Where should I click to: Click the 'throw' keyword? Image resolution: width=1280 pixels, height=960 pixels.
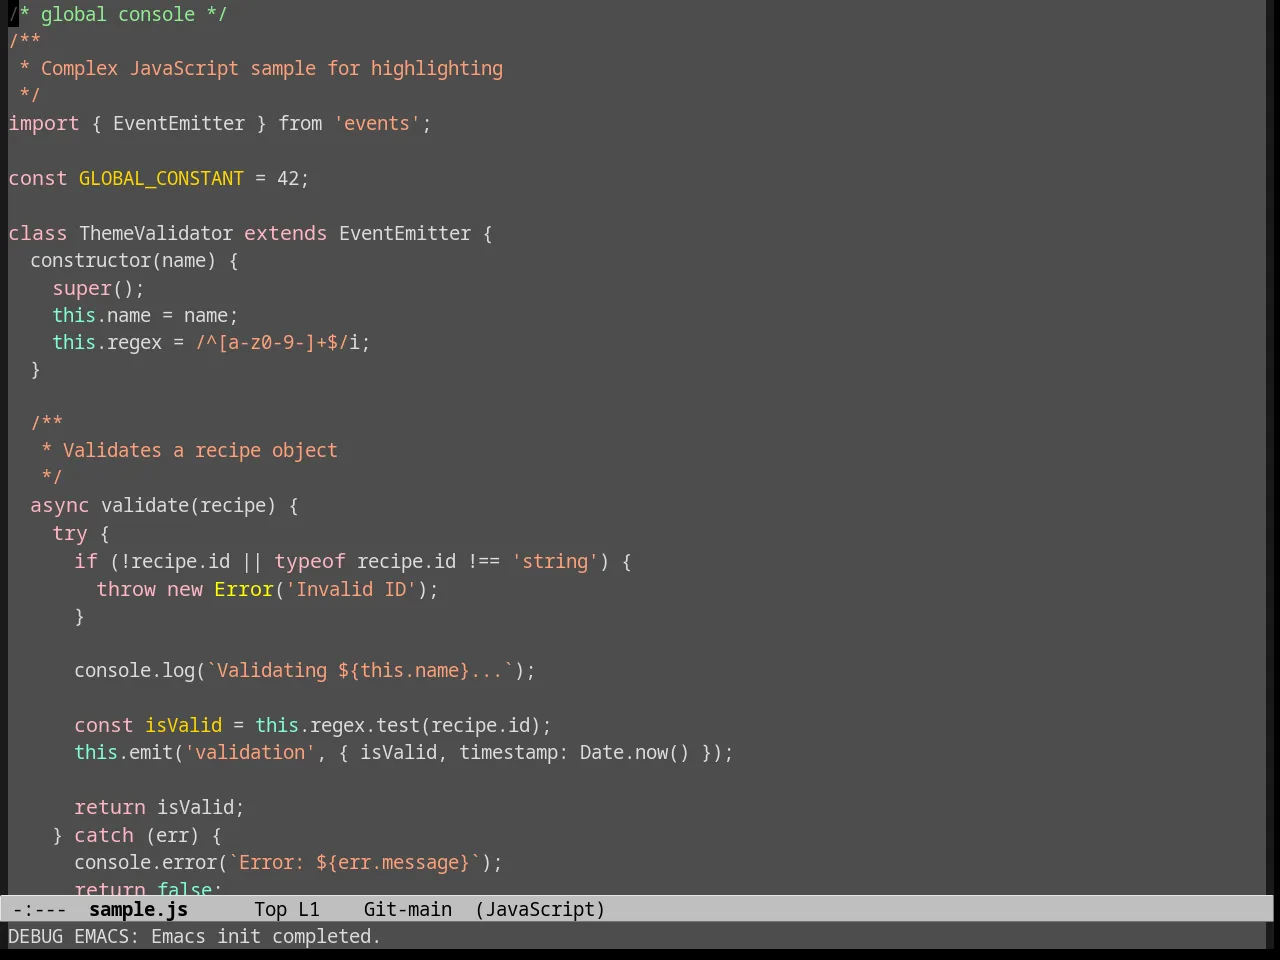tap(126, 589)
